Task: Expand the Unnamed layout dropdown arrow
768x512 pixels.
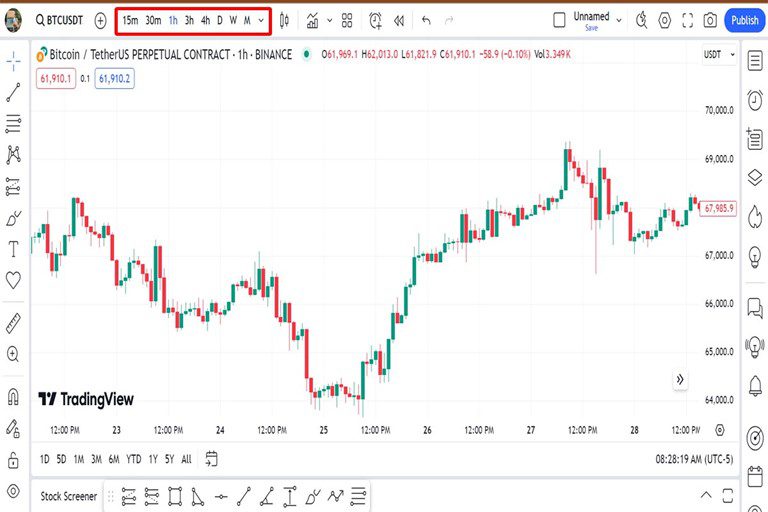Action: pos(619,21)
